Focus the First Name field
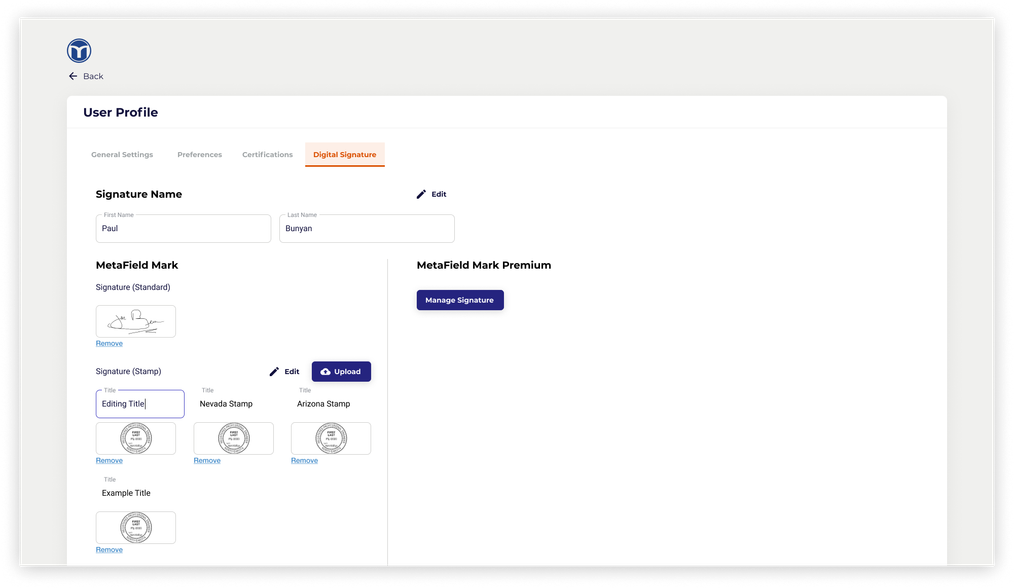 pyautogui.click(x=183, y=229)
